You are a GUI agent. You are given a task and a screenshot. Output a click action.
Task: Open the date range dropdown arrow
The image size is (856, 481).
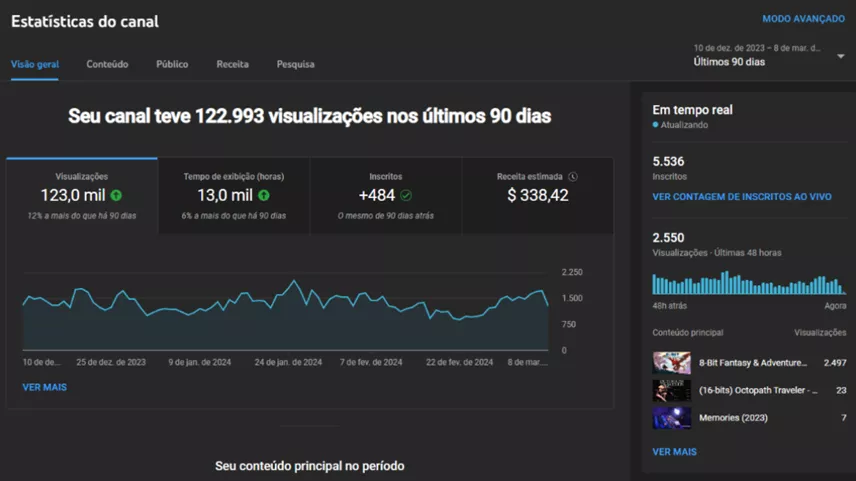[840, 56]
